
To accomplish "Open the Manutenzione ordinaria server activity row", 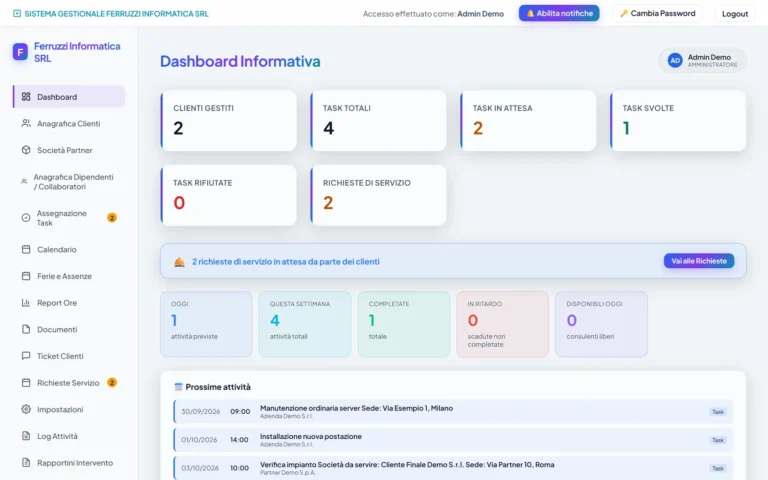I will tap(453, 411).
